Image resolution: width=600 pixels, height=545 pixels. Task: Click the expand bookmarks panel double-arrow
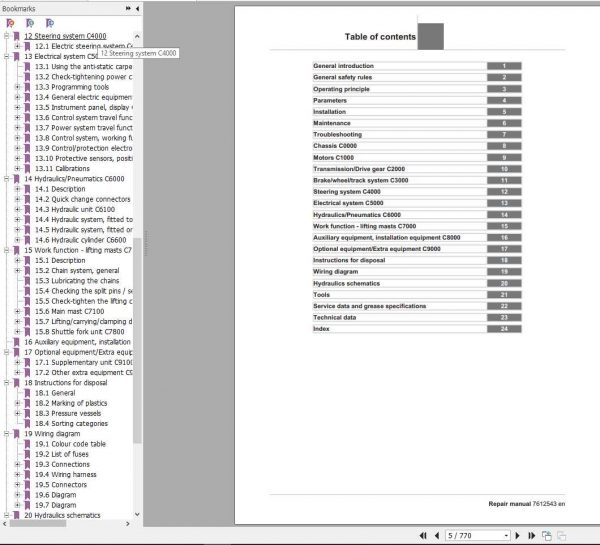coord(128,8)
